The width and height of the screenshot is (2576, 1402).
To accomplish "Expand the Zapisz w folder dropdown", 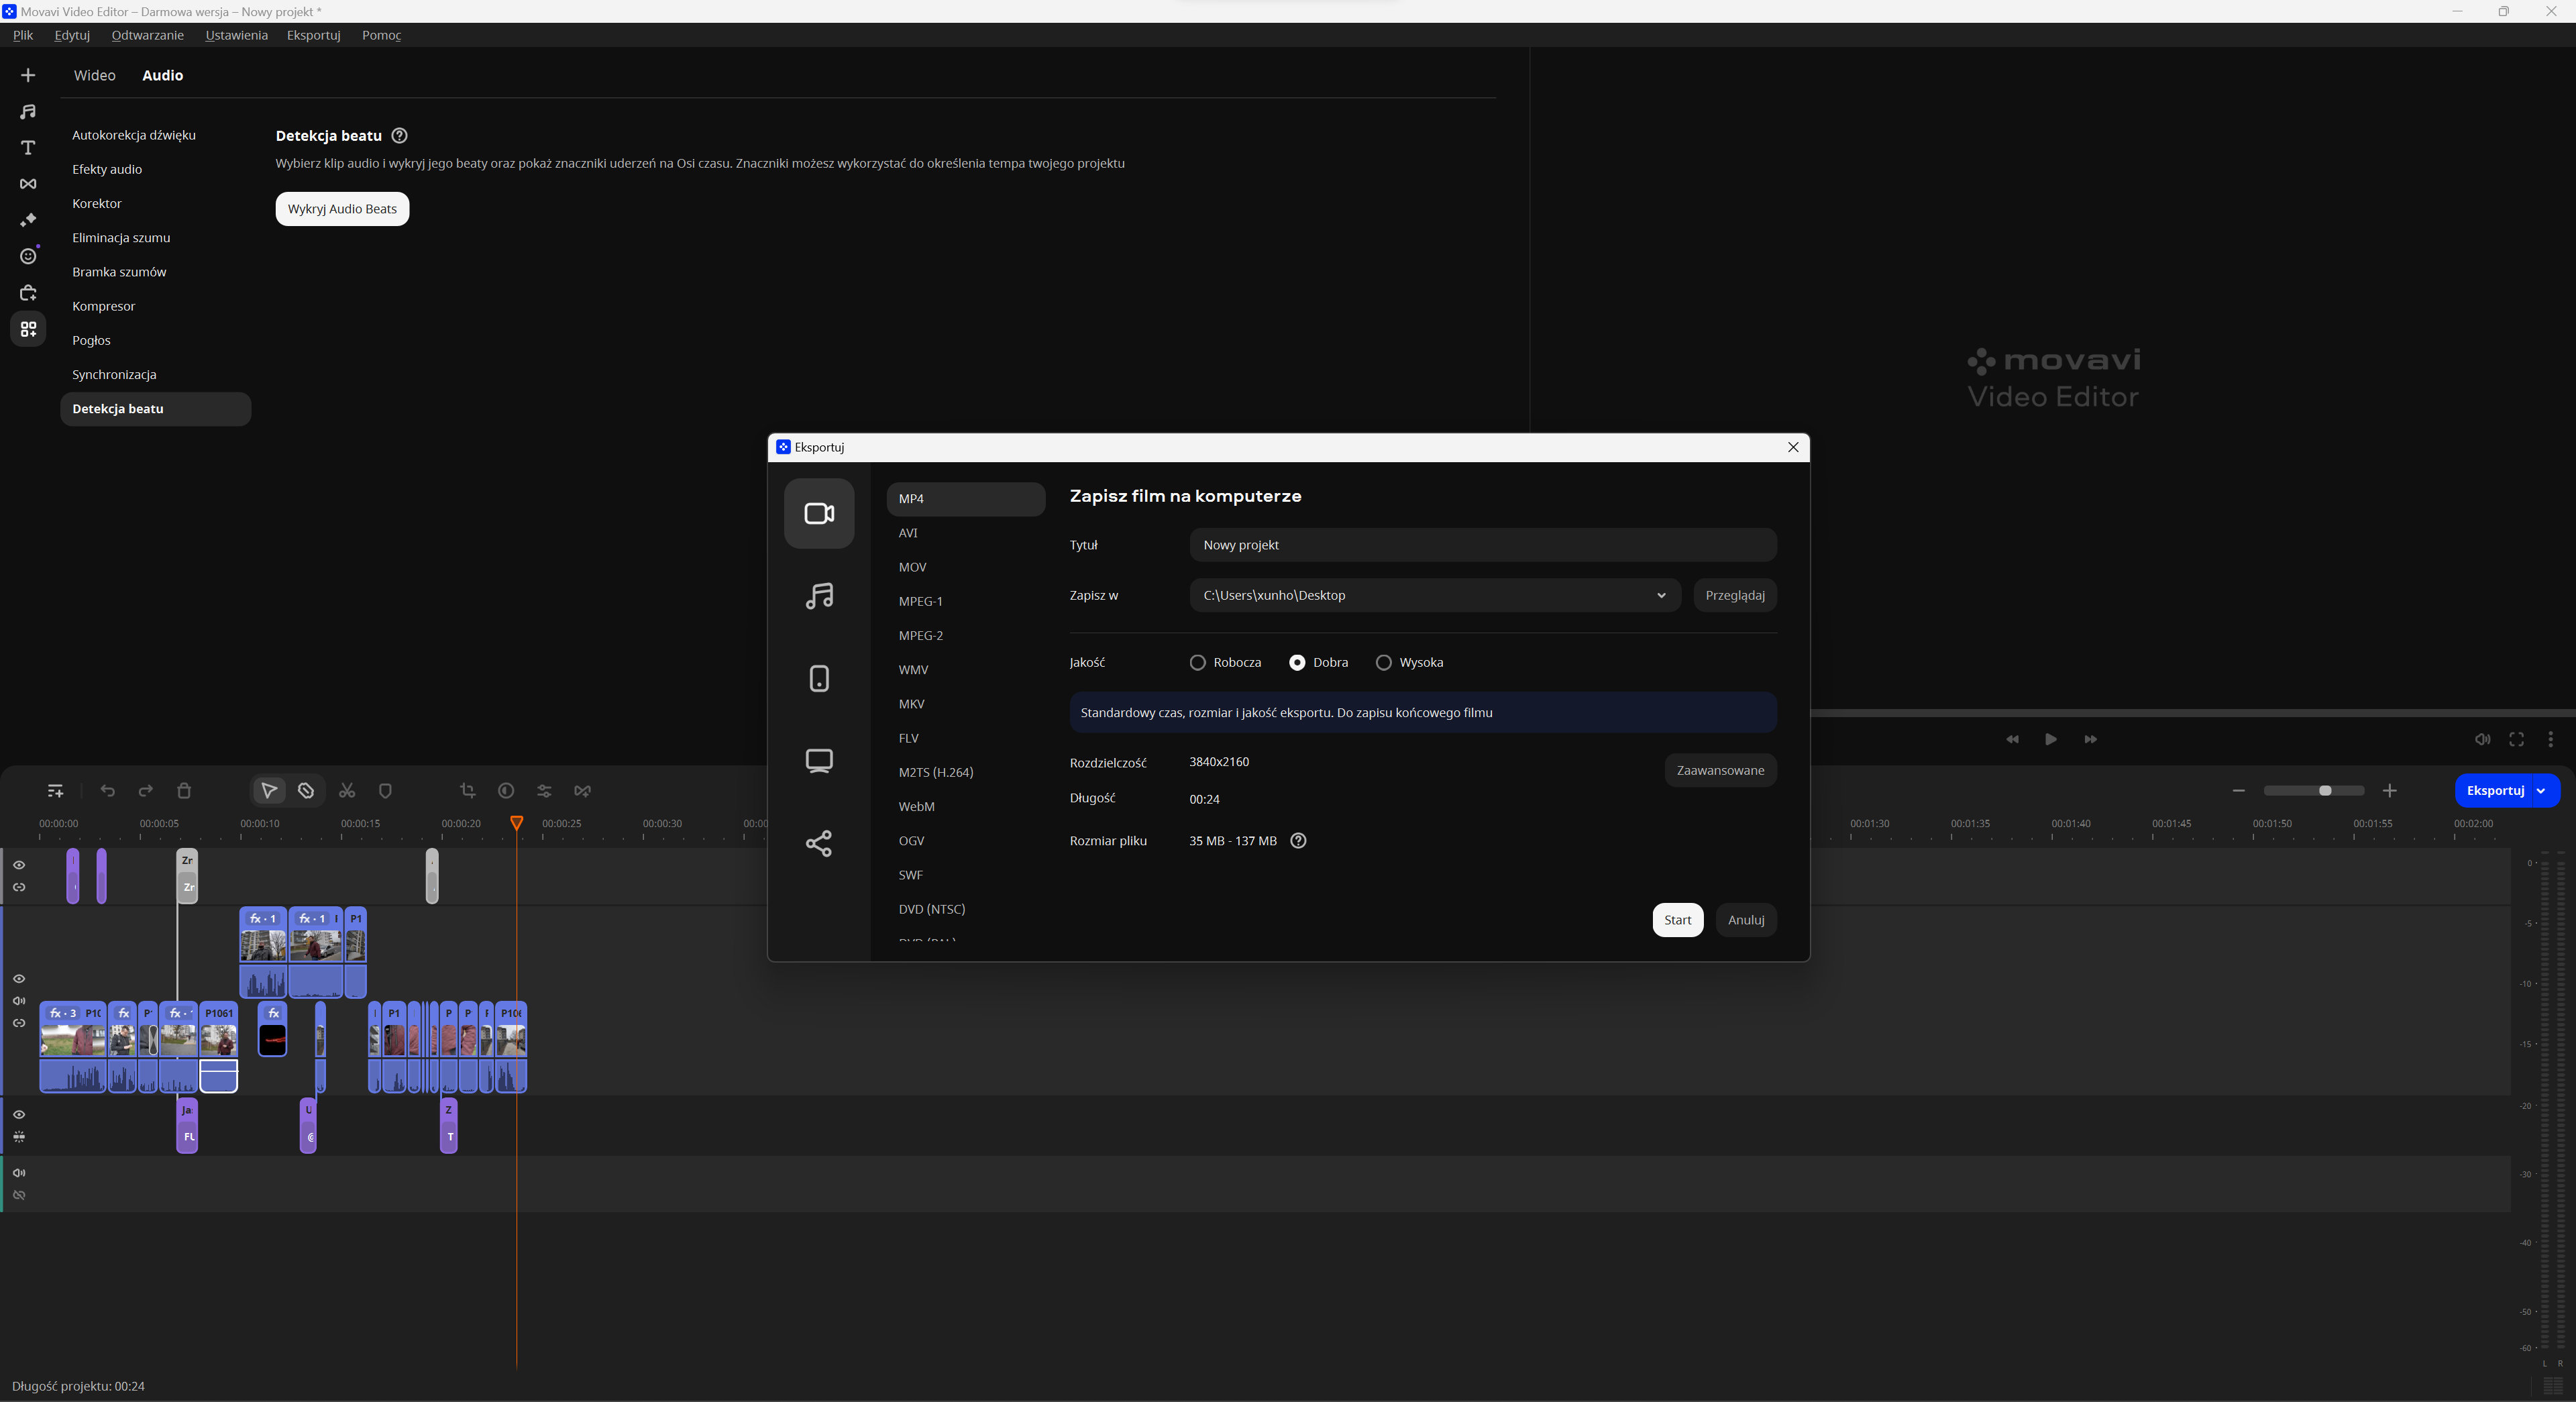I will (x=1661, y=596).
